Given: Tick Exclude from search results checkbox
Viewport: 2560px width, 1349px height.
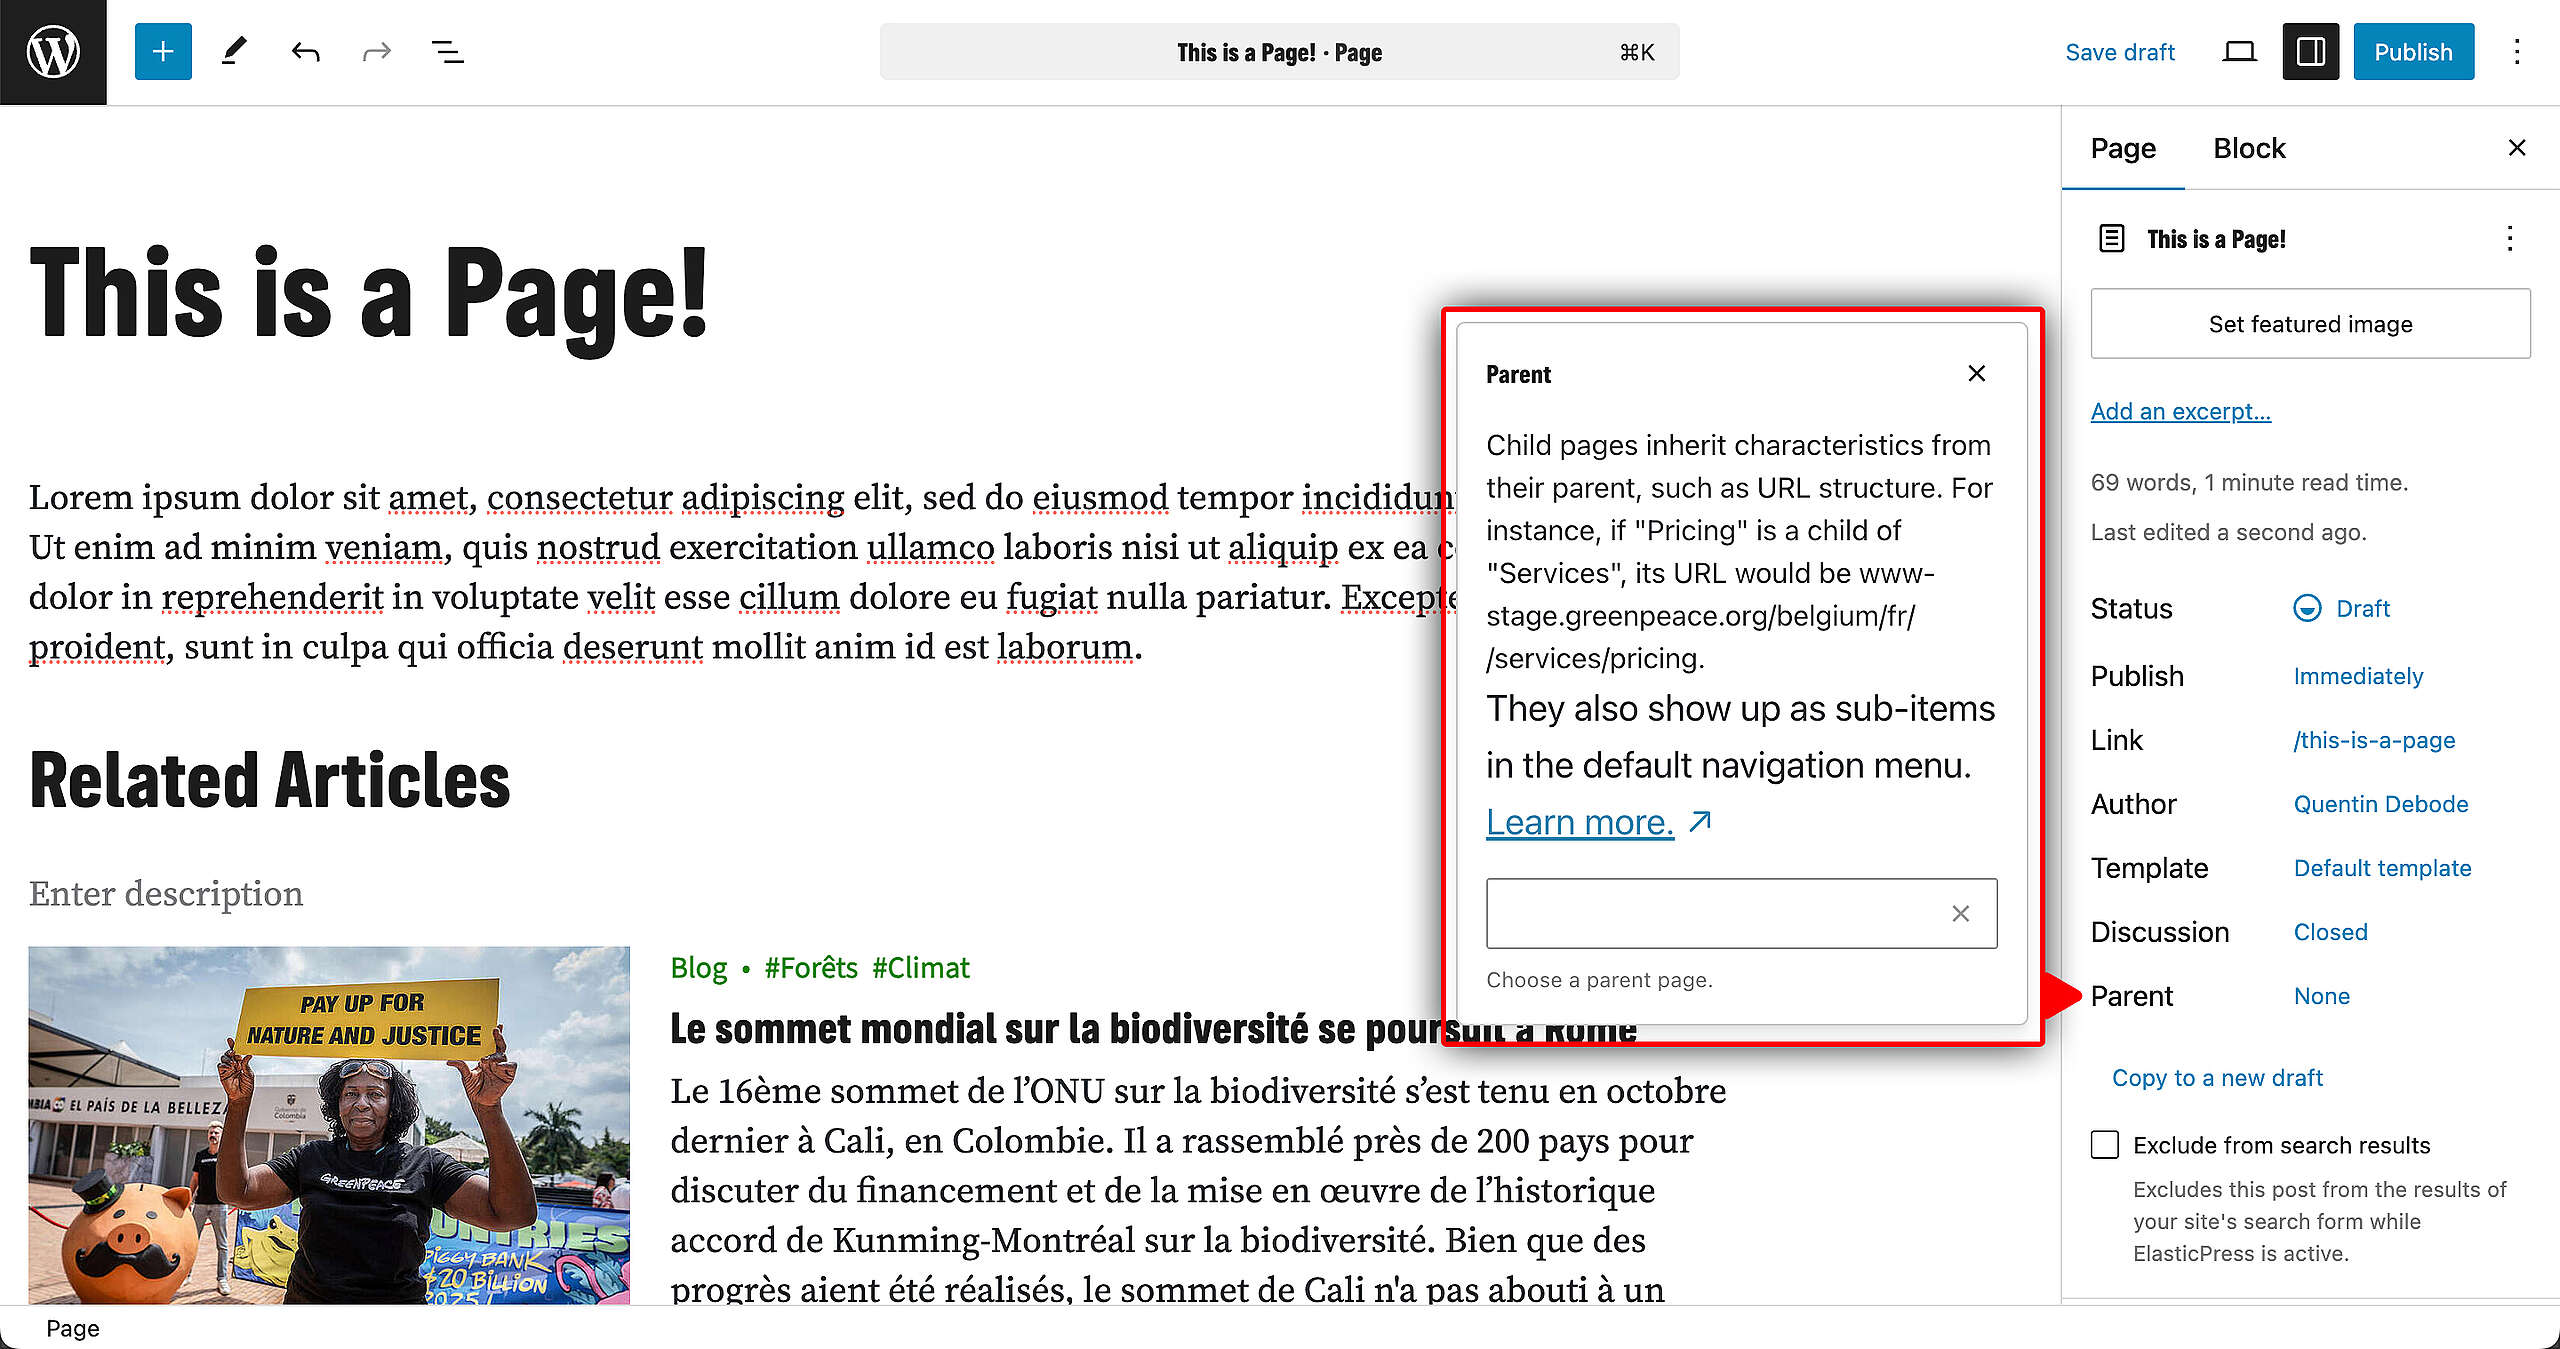Looking at the screenshot, I should 2105,1145.
